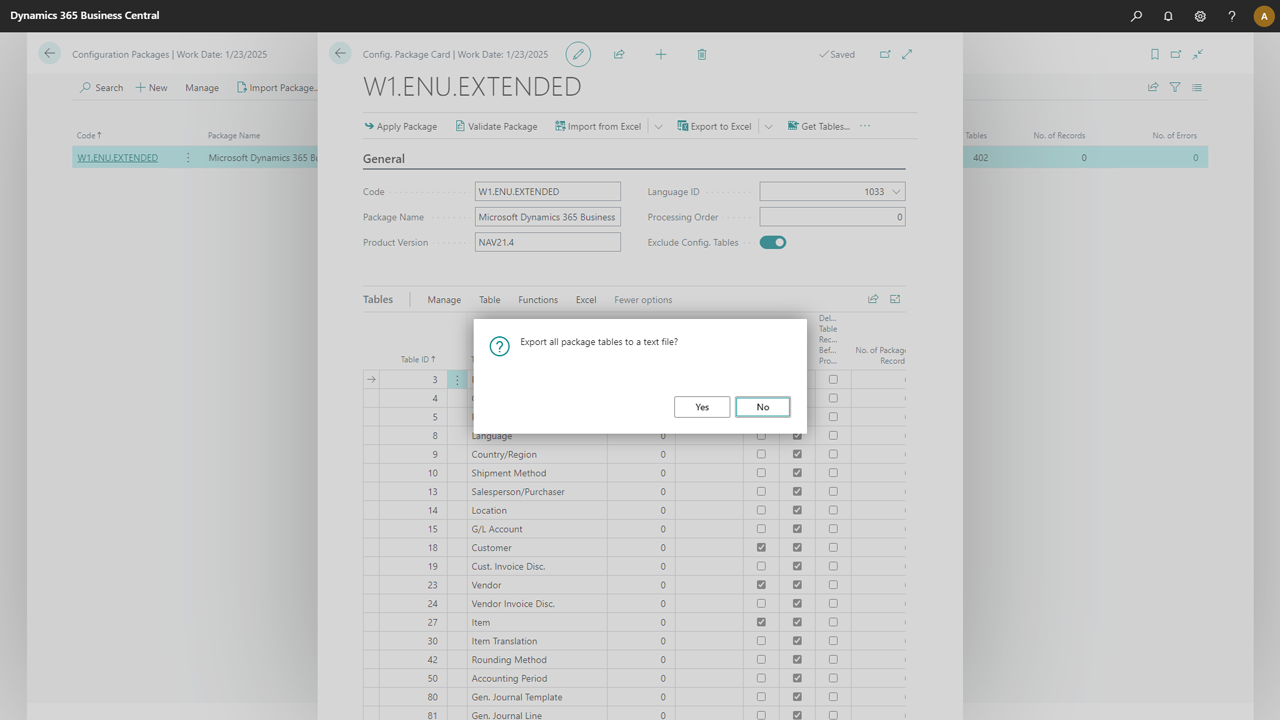The height and width of the screenshot is (720, 1280).
Task: Click Fewer options in Tables
Action: point(643,300)
